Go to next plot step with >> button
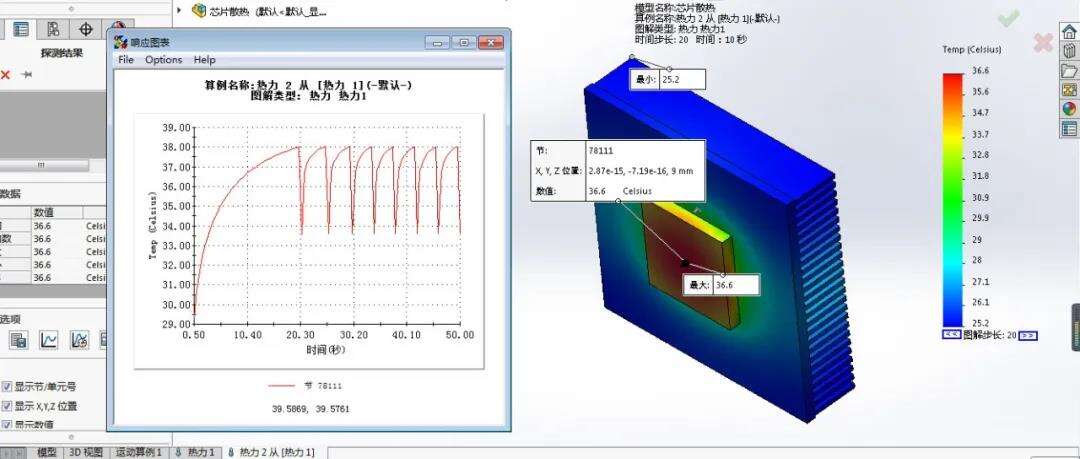The image size is (1080, 459). pos(1027,336)
